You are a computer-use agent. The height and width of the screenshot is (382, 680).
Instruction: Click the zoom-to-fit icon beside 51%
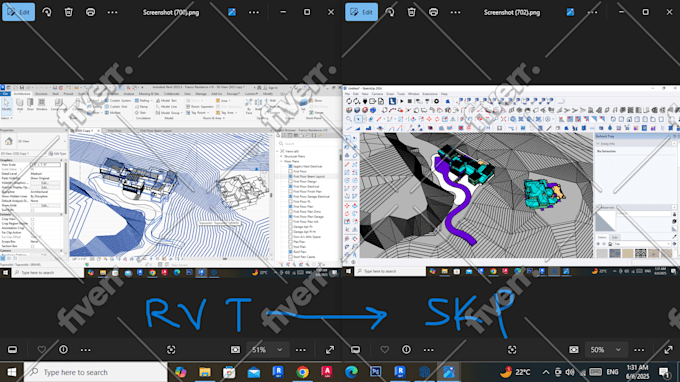point(235,349)
